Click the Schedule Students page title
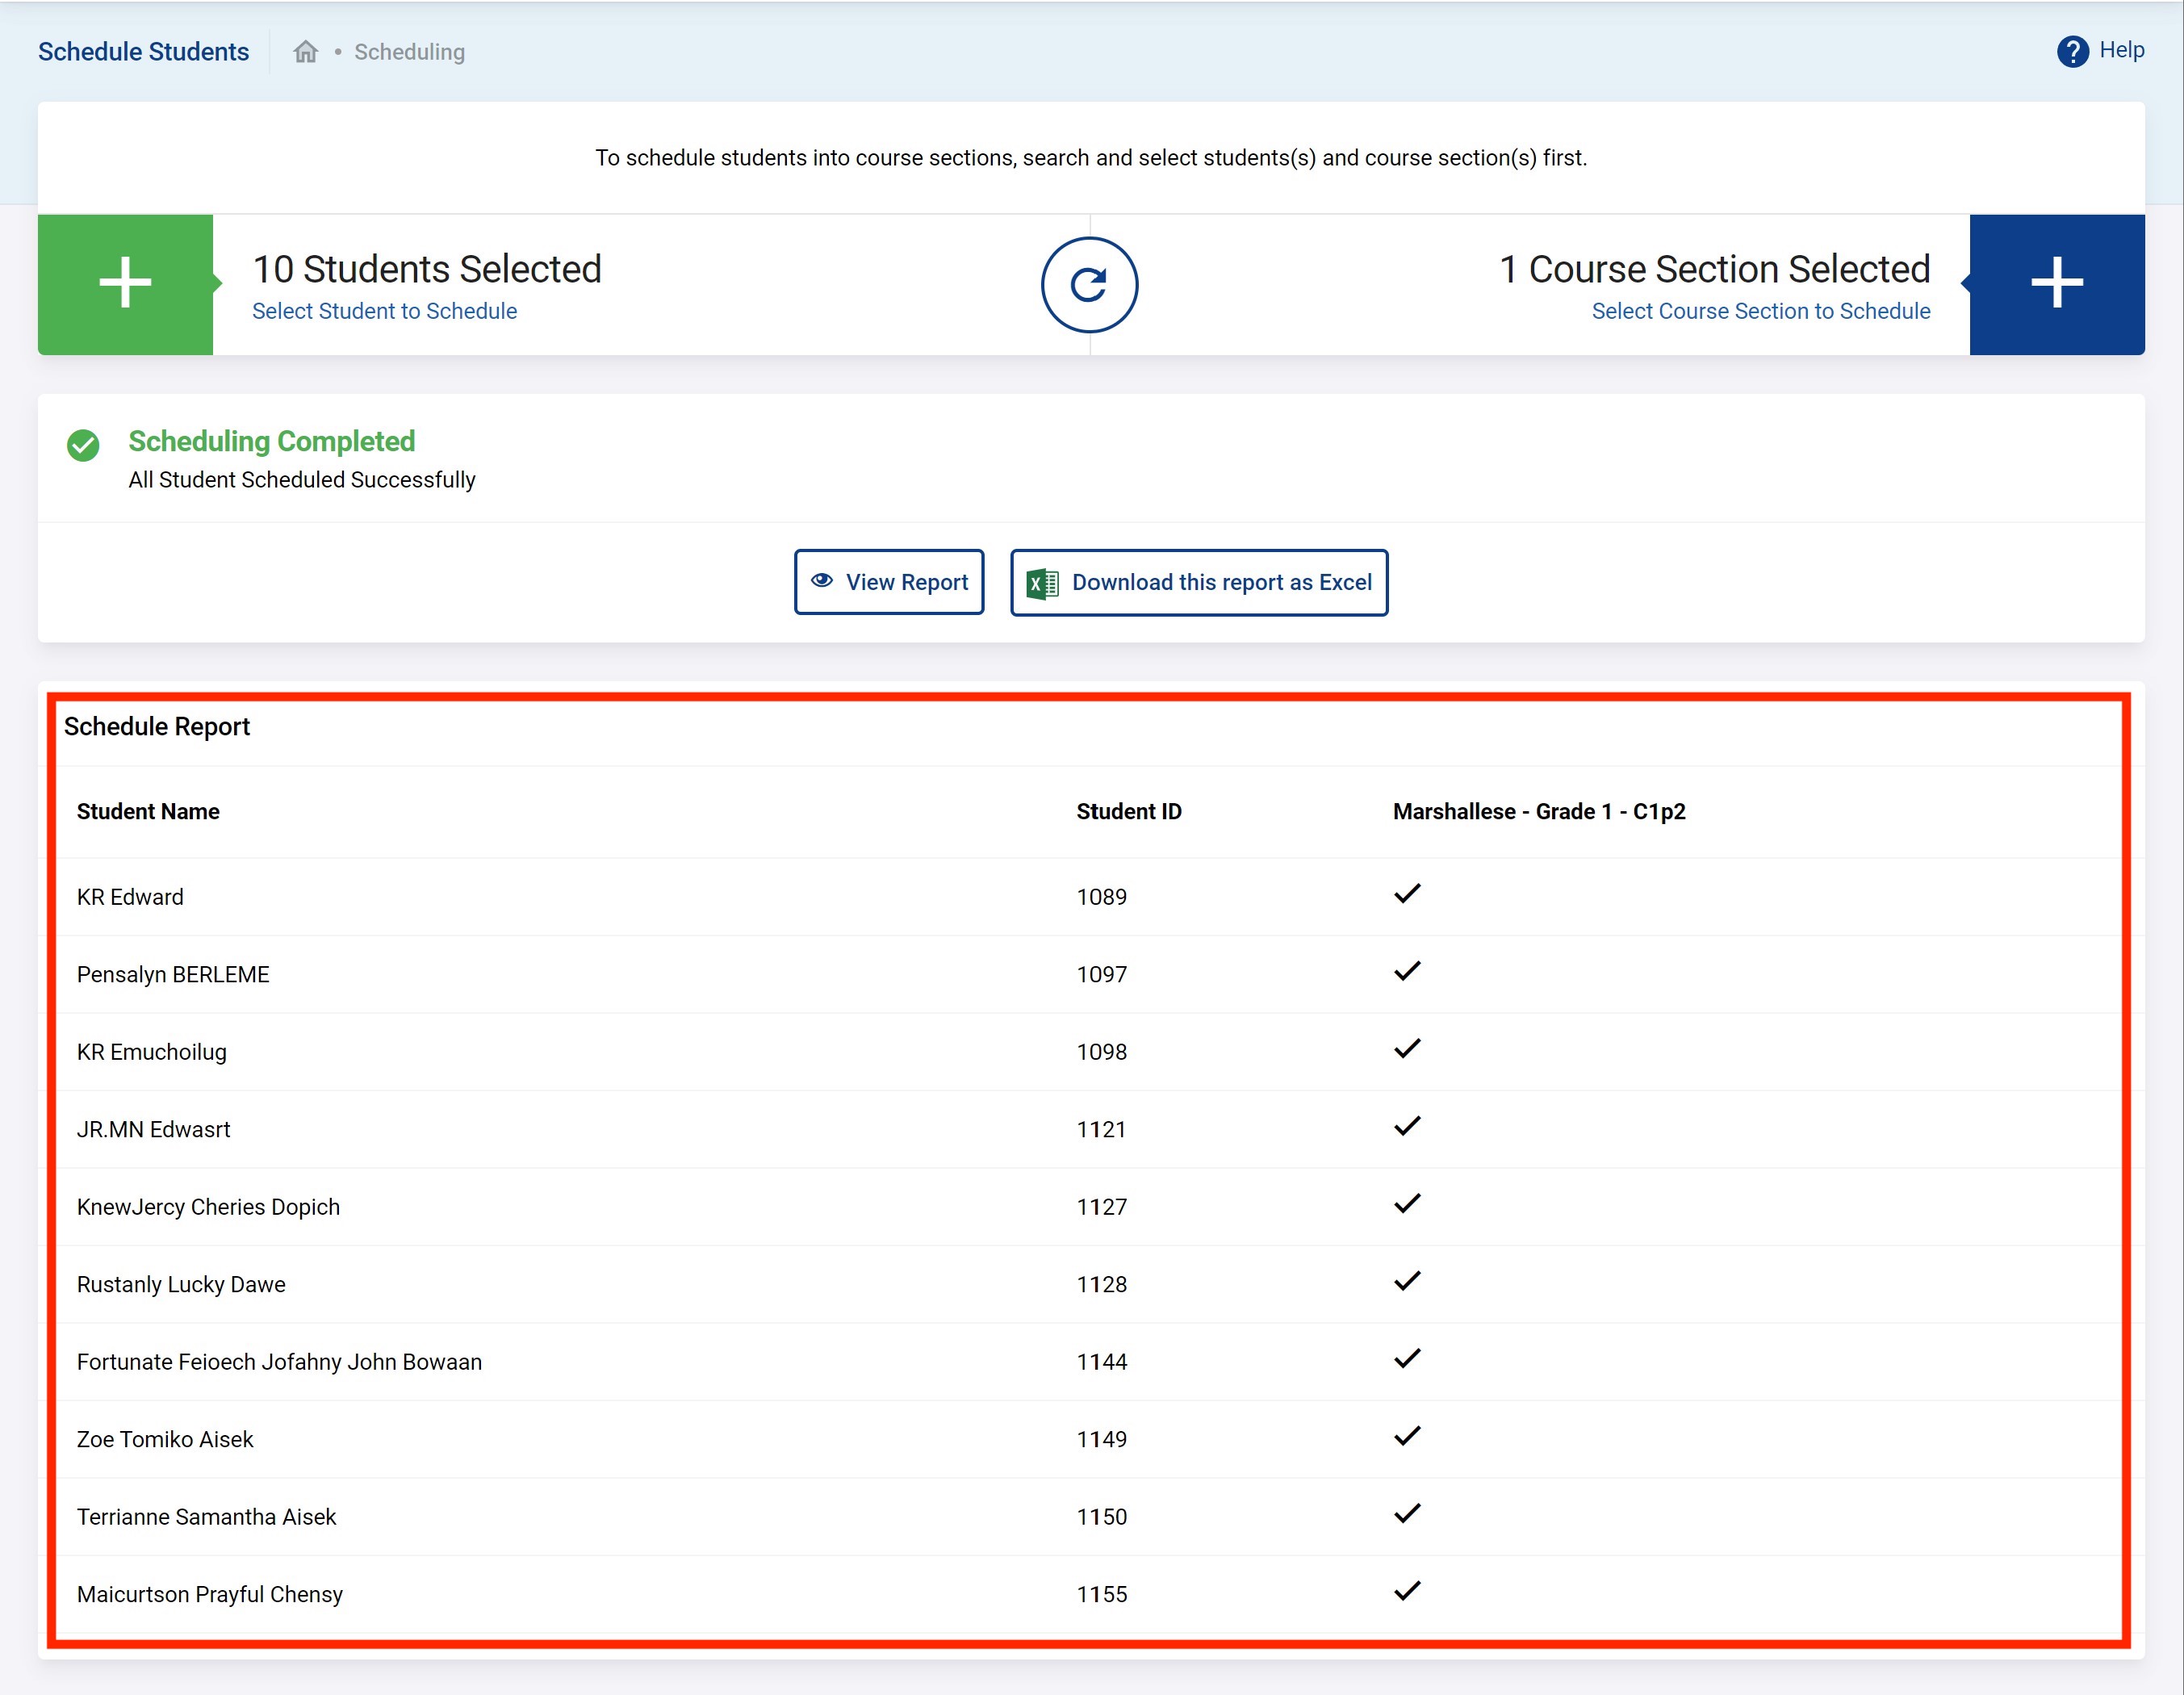The image size is (2184, 1695). coord(143,52)
